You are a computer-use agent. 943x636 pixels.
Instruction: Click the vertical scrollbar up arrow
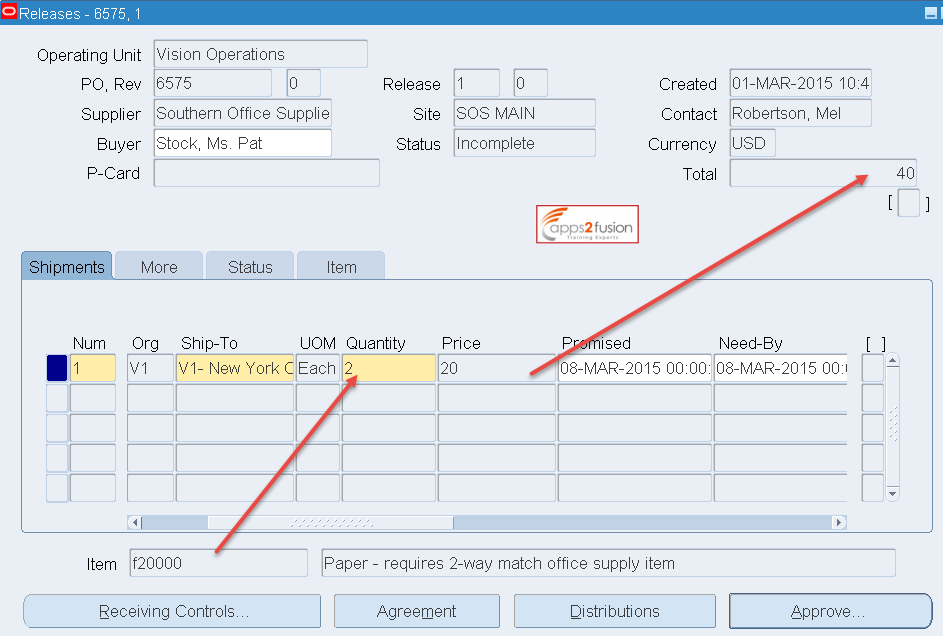(892, 361)
